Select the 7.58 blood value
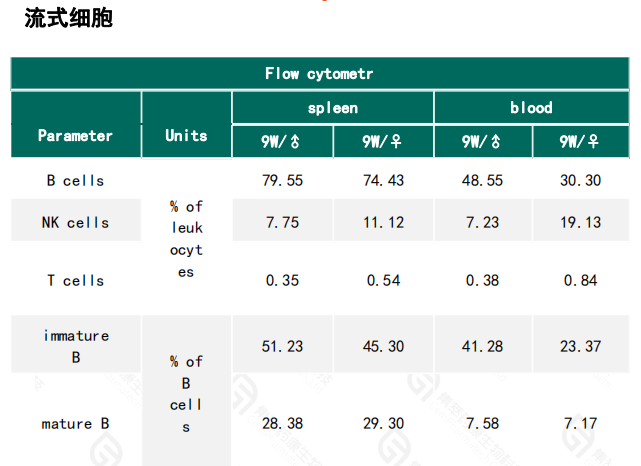The image size is (641, 466). pos(483,424)
